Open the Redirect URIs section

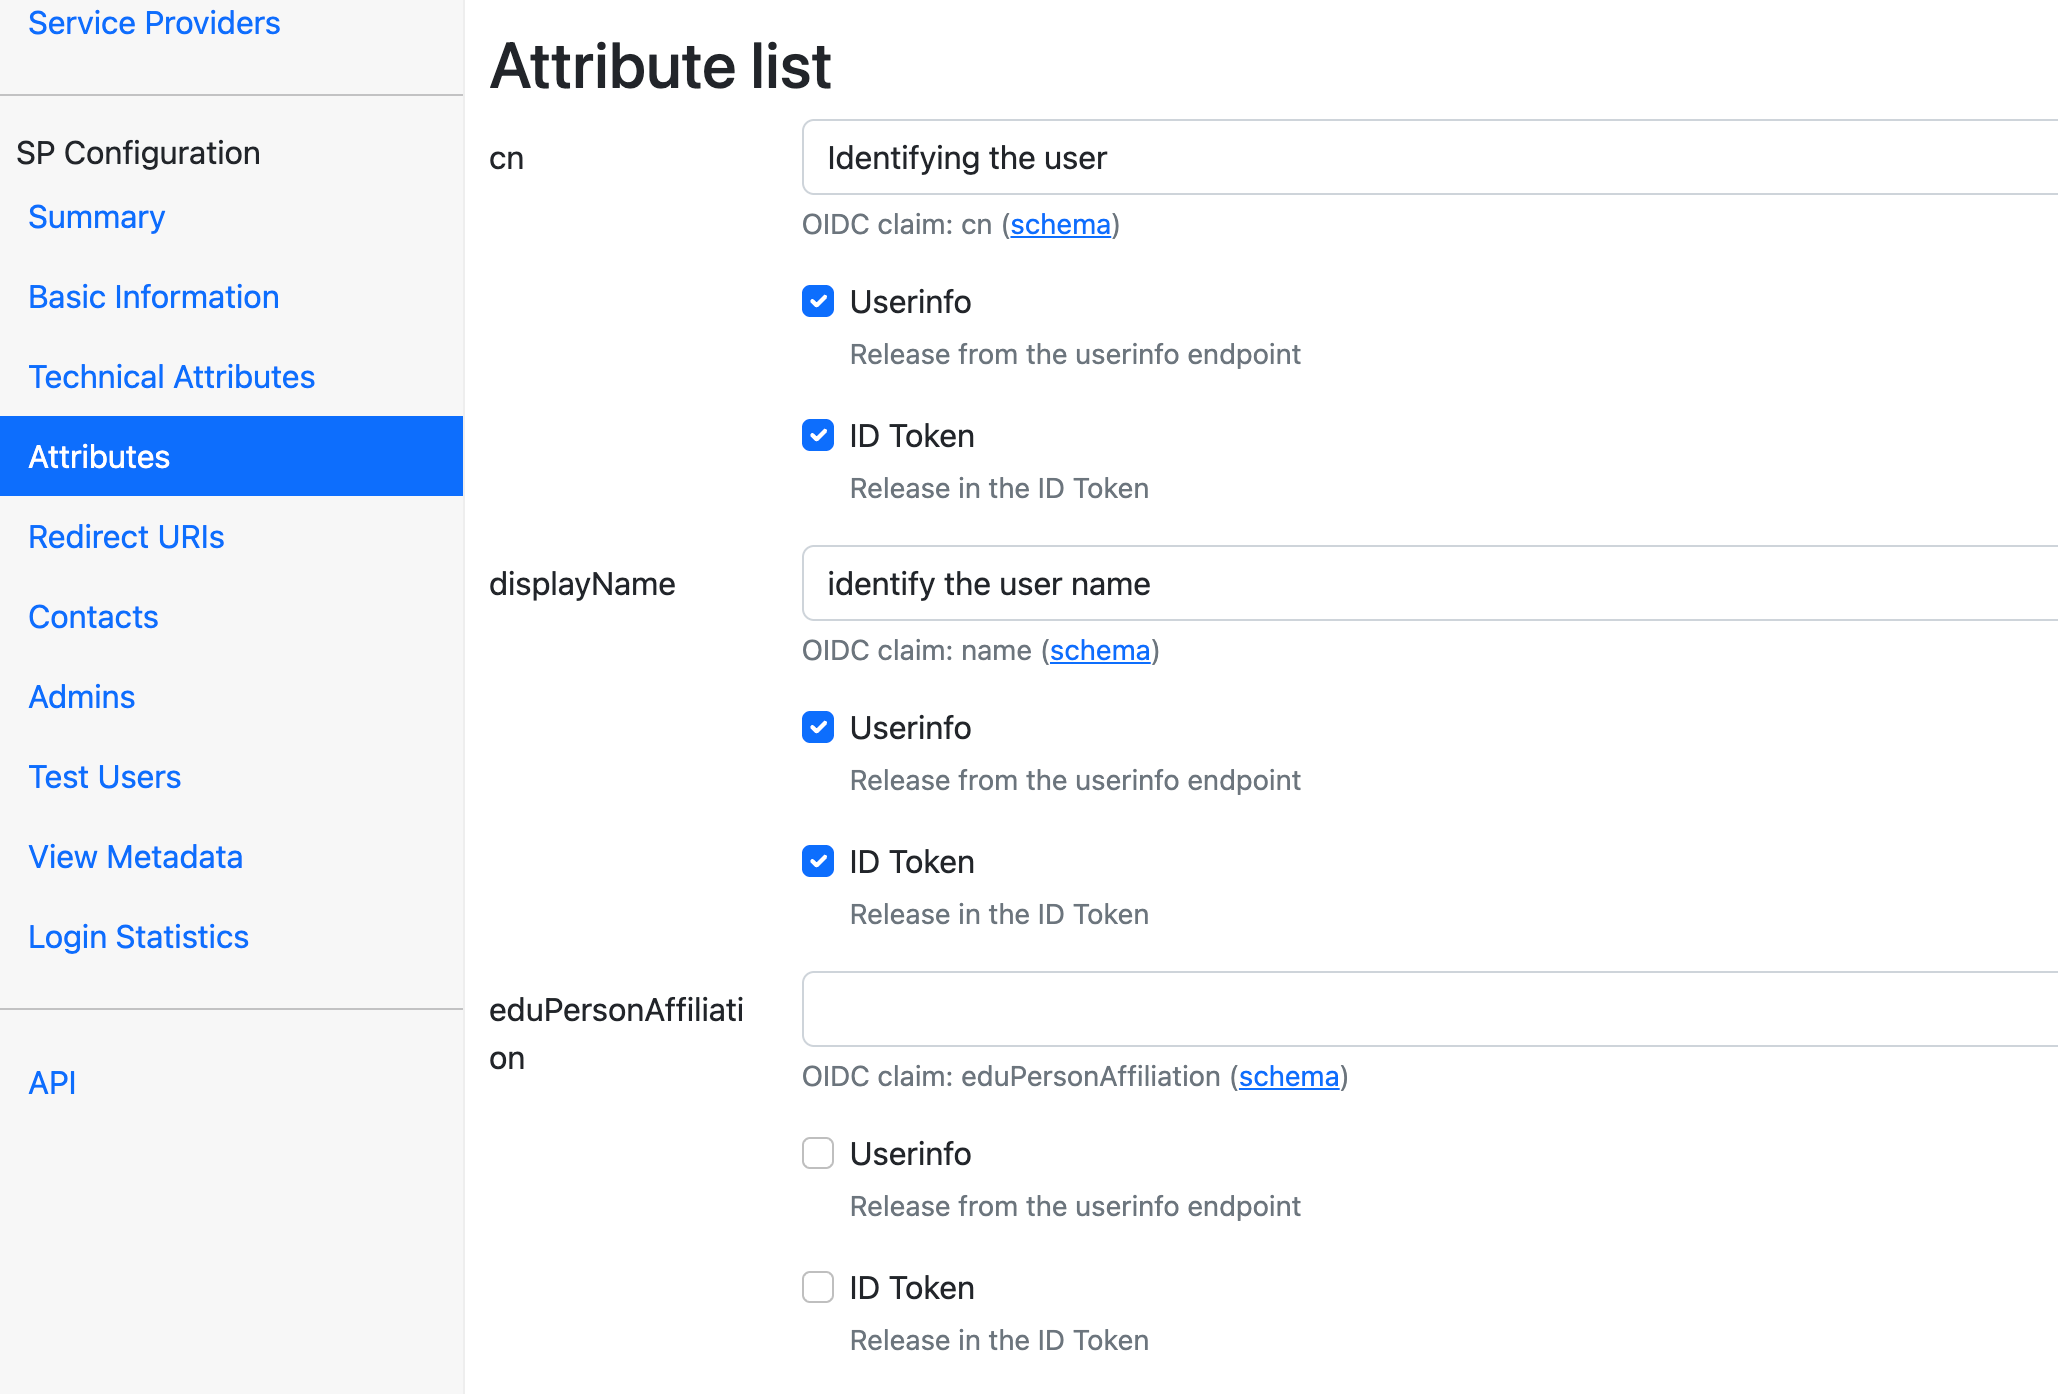coord(126,537)
